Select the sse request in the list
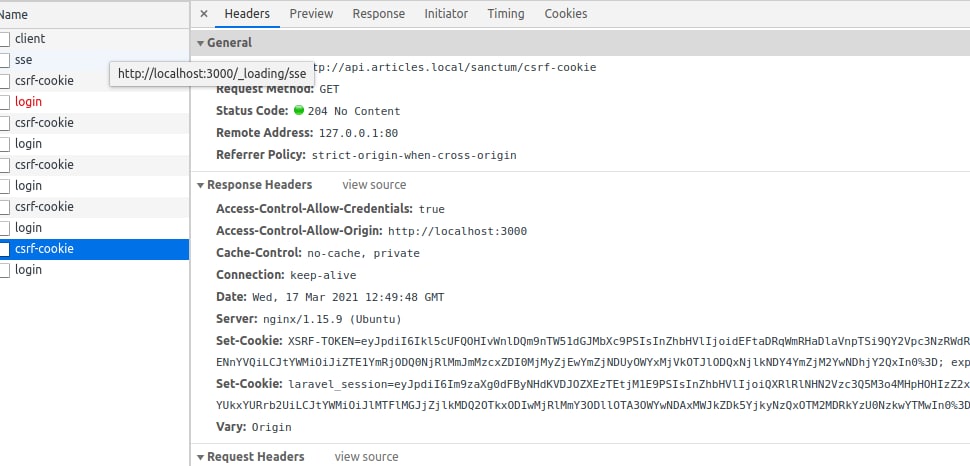The height and width of the screenshot is (466, 970). tap(24, 60)
